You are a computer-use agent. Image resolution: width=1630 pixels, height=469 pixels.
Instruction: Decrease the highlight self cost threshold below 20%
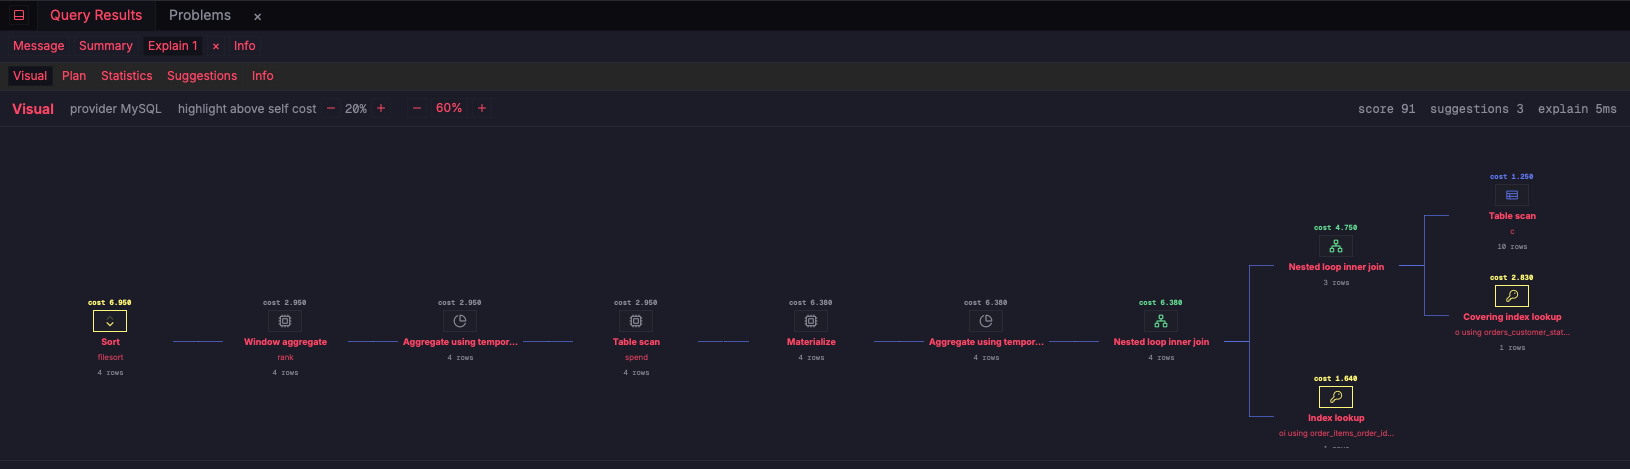(x=331, y=108)
